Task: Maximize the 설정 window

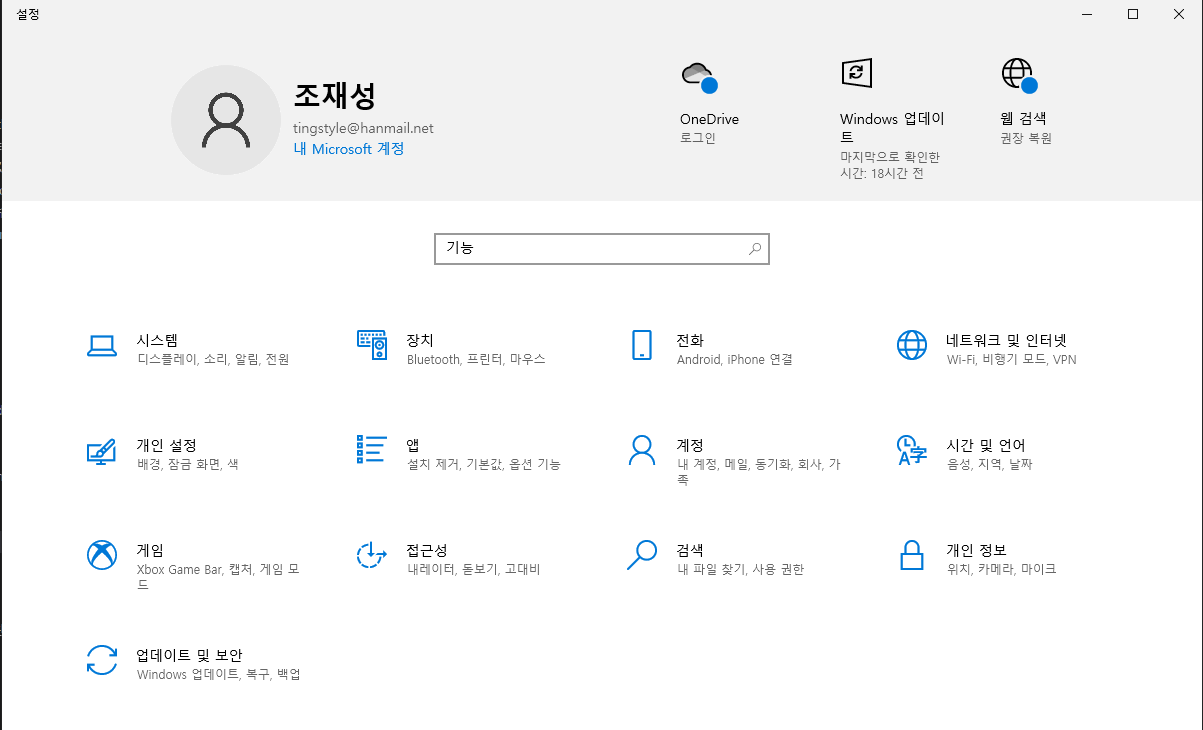Action: pyautogui.click(x=1133, y=14)
